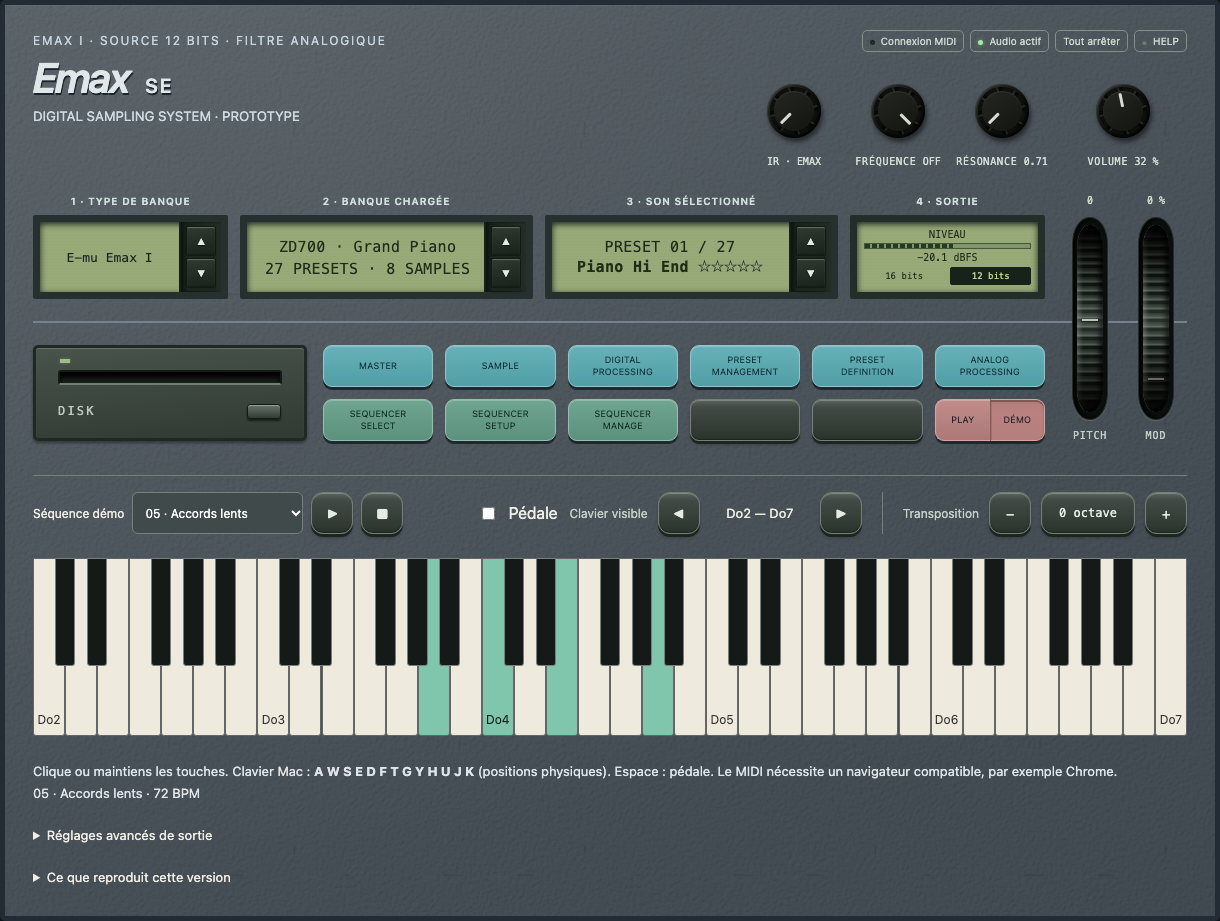Open the DIGITAL PROCESSING module

[x=622, y=366]
